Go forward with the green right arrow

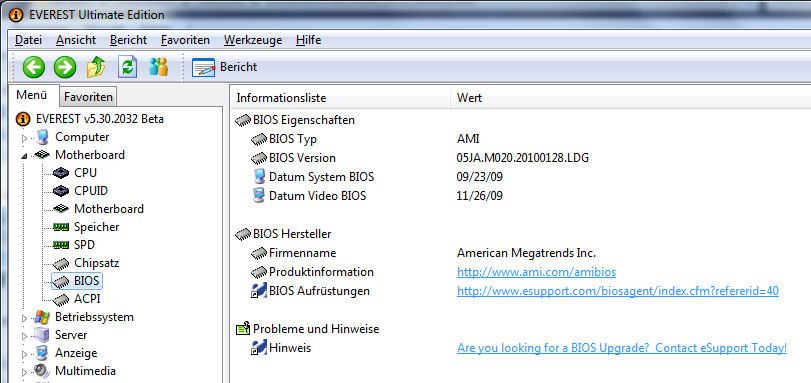(x=65, y=67)
